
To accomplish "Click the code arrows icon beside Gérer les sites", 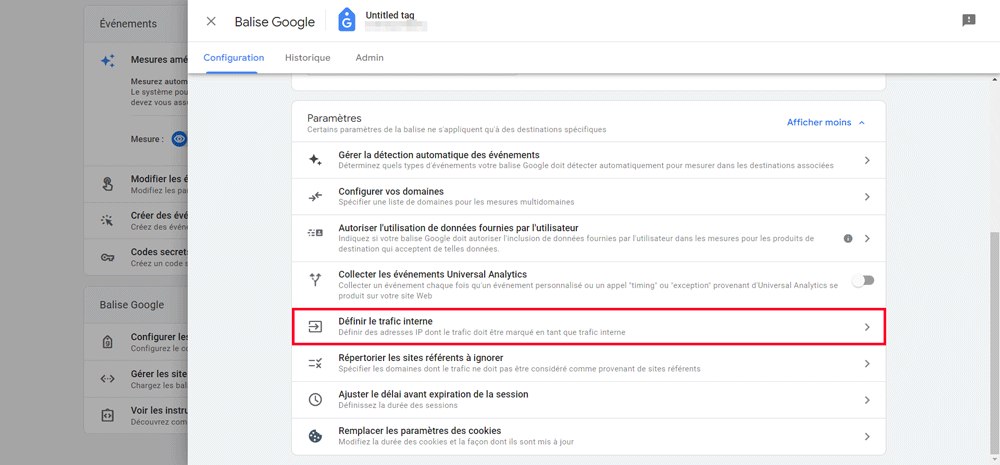I will coord(108,378).
